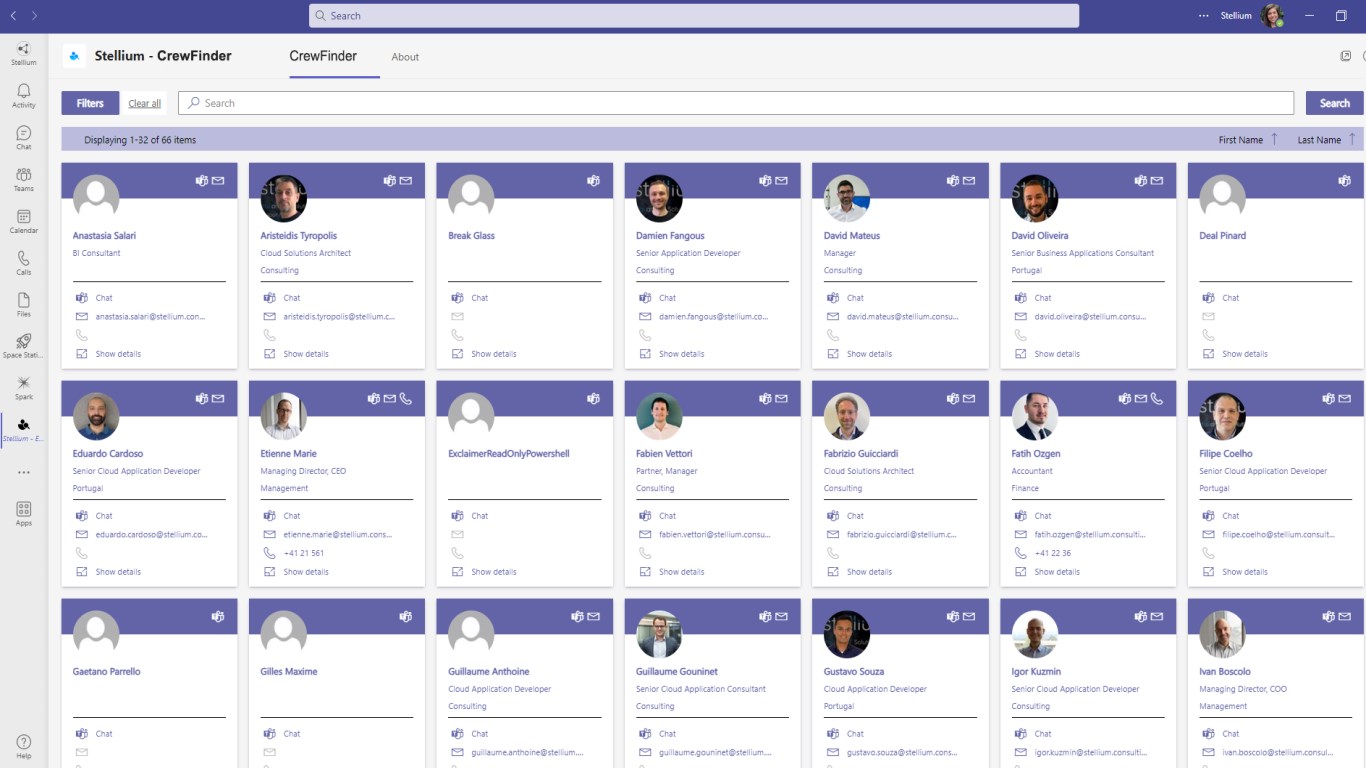Open Files in the sidebar
This screenshot has width=1366, height=768.
[x=24, y=305]
